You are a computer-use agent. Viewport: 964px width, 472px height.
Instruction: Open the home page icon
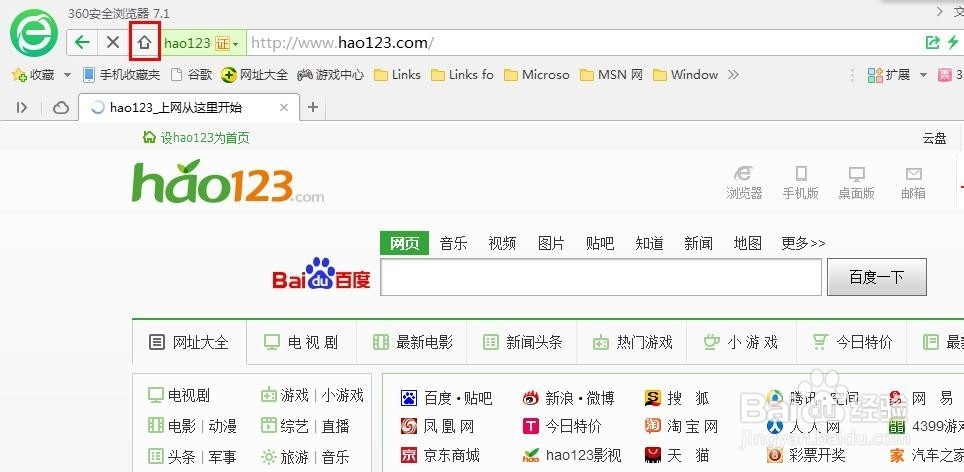(x=144, y=42)
